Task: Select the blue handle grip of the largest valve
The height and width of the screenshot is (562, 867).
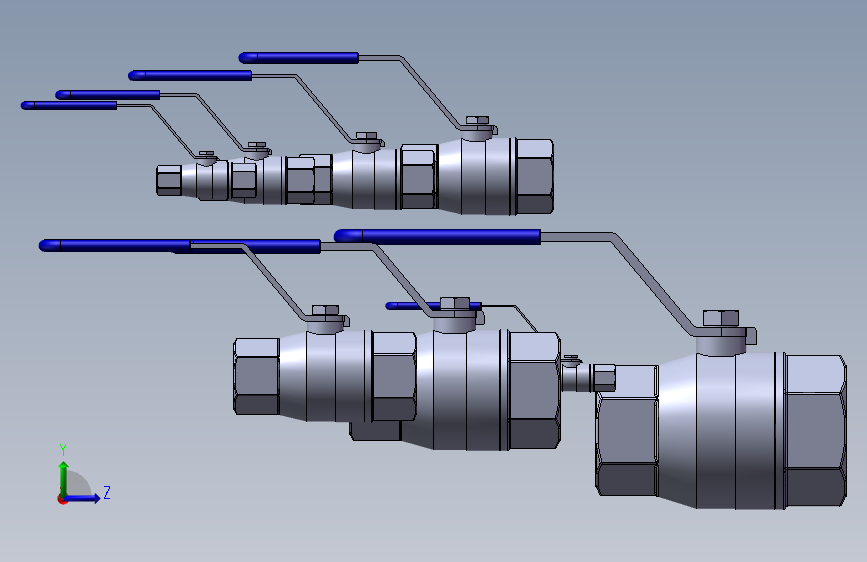Action: [x=437, y=237]
